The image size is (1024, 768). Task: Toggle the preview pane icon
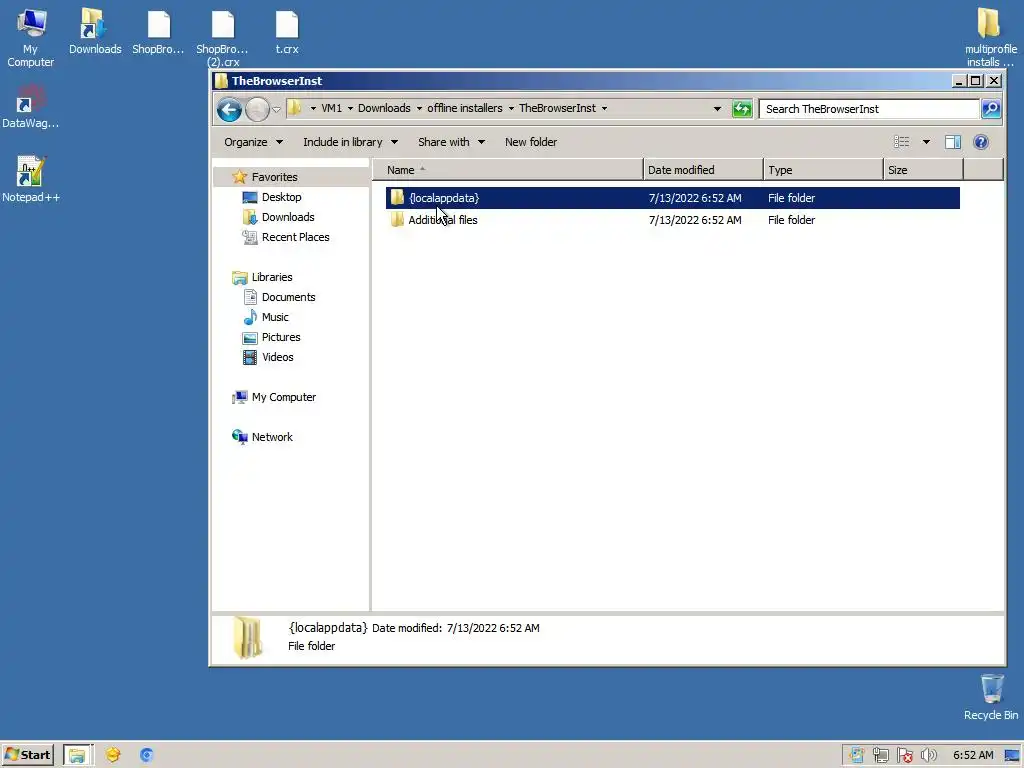pos(953,142)
